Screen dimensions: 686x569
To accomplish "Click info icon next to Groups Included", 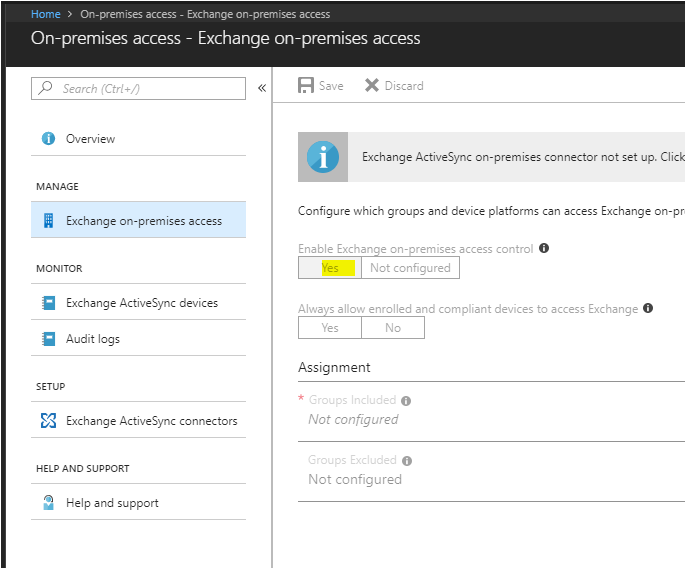I will 406,401.
